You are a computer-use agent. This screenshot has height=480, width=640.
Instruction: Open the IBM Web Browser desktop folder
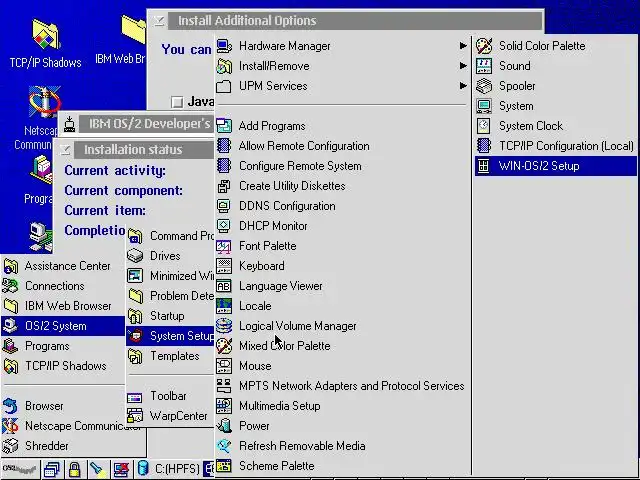click(x=121, y=41)
